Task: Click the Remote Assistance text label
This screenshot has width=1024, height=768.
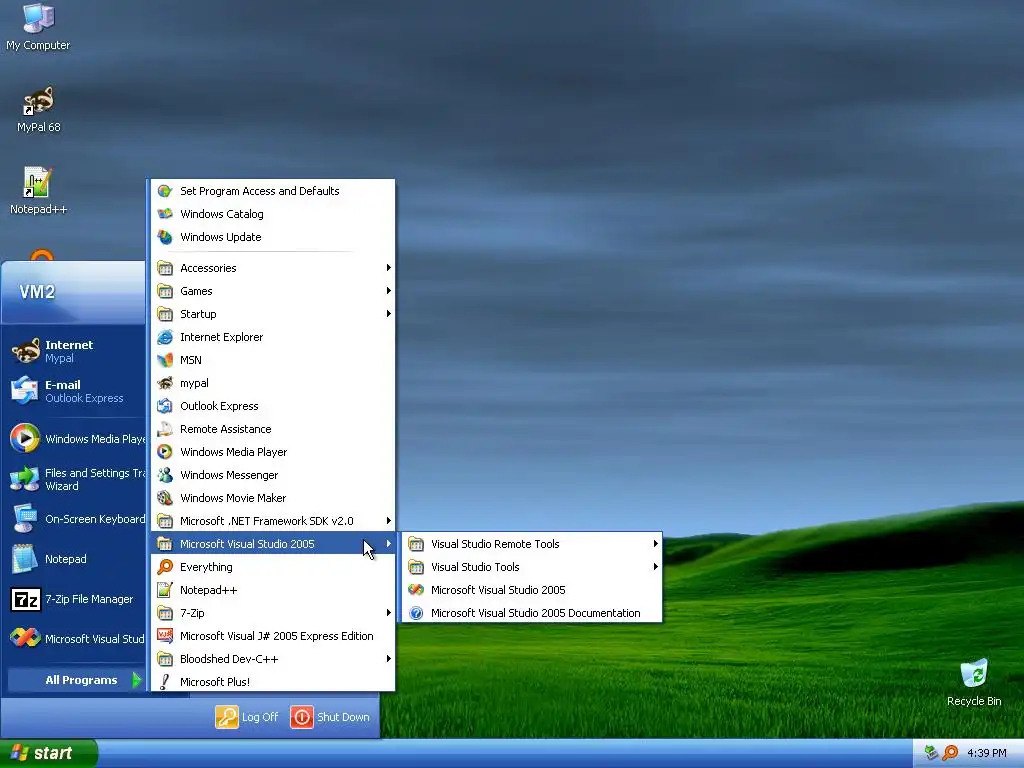Action: [225, 428]
